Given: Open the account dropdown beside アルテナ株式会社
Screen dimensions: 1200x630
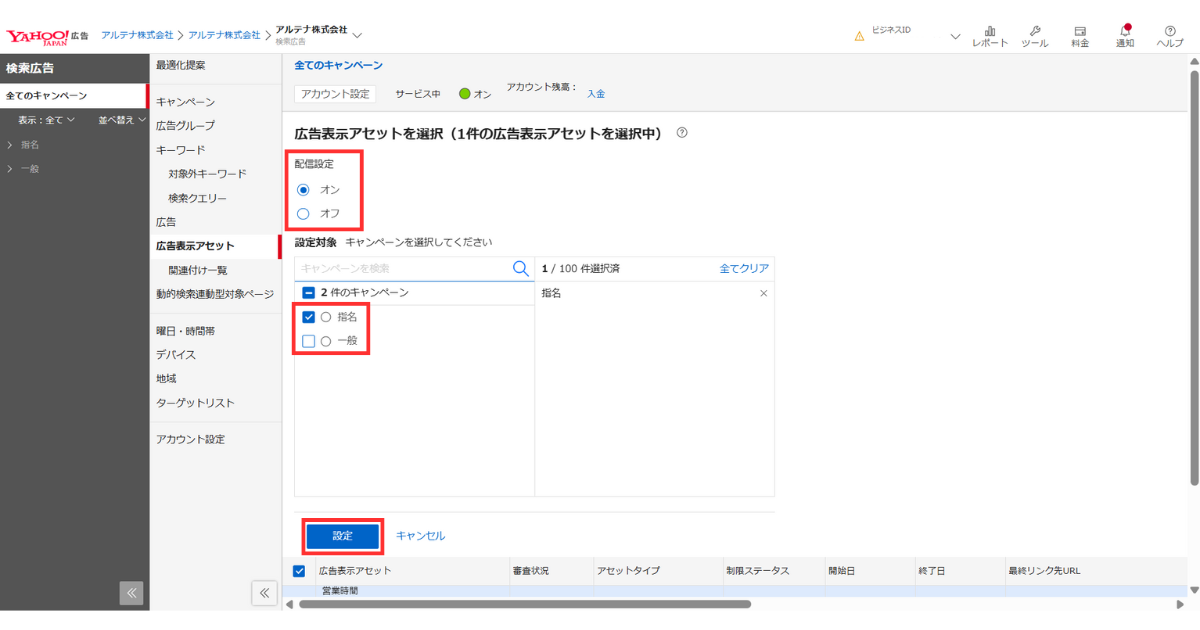Looking at the screenshot, I should pos(357,35).
